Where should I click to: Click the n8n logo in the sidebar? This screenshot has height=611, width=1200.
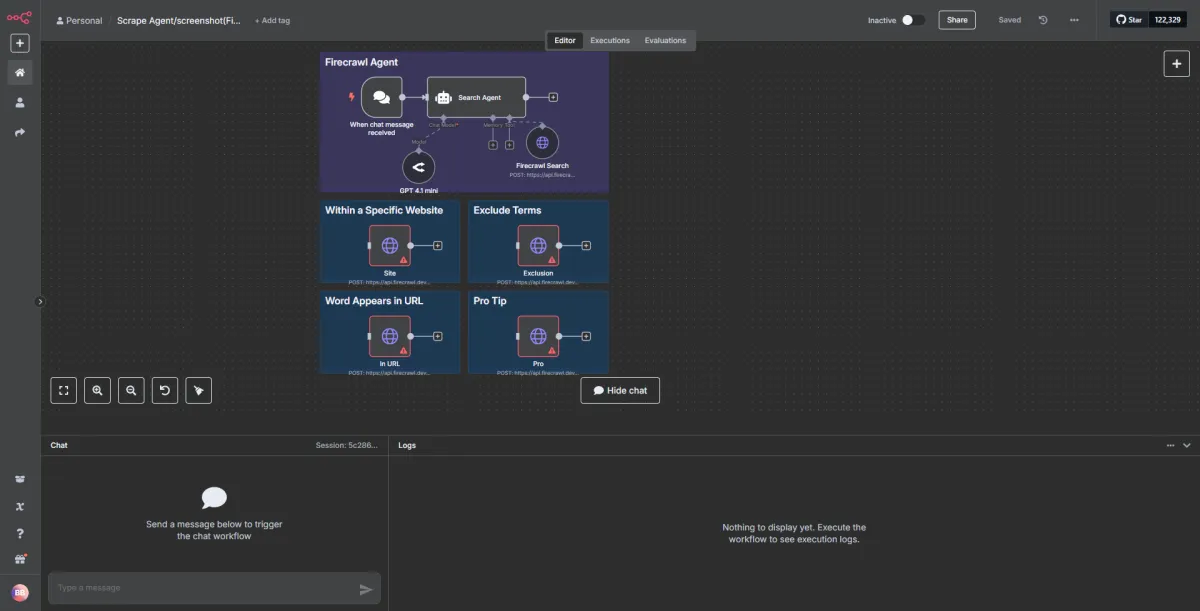coord(20,17)
